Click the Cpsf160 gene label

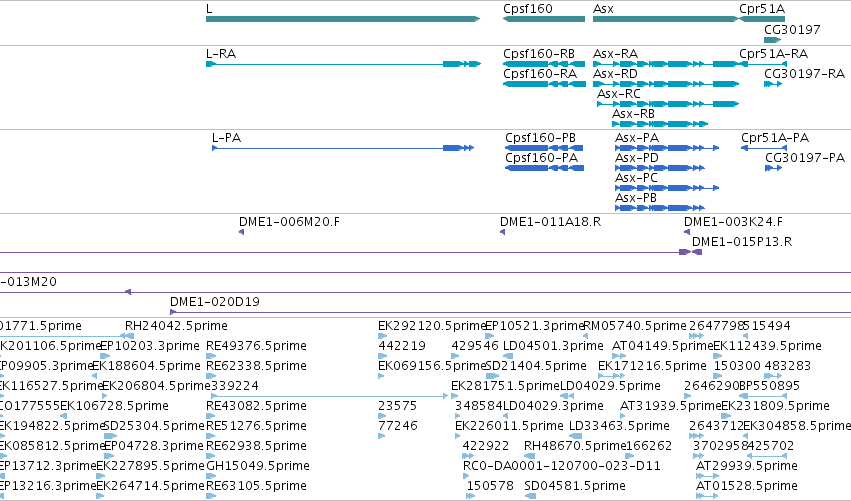click(x=528, y=9)
